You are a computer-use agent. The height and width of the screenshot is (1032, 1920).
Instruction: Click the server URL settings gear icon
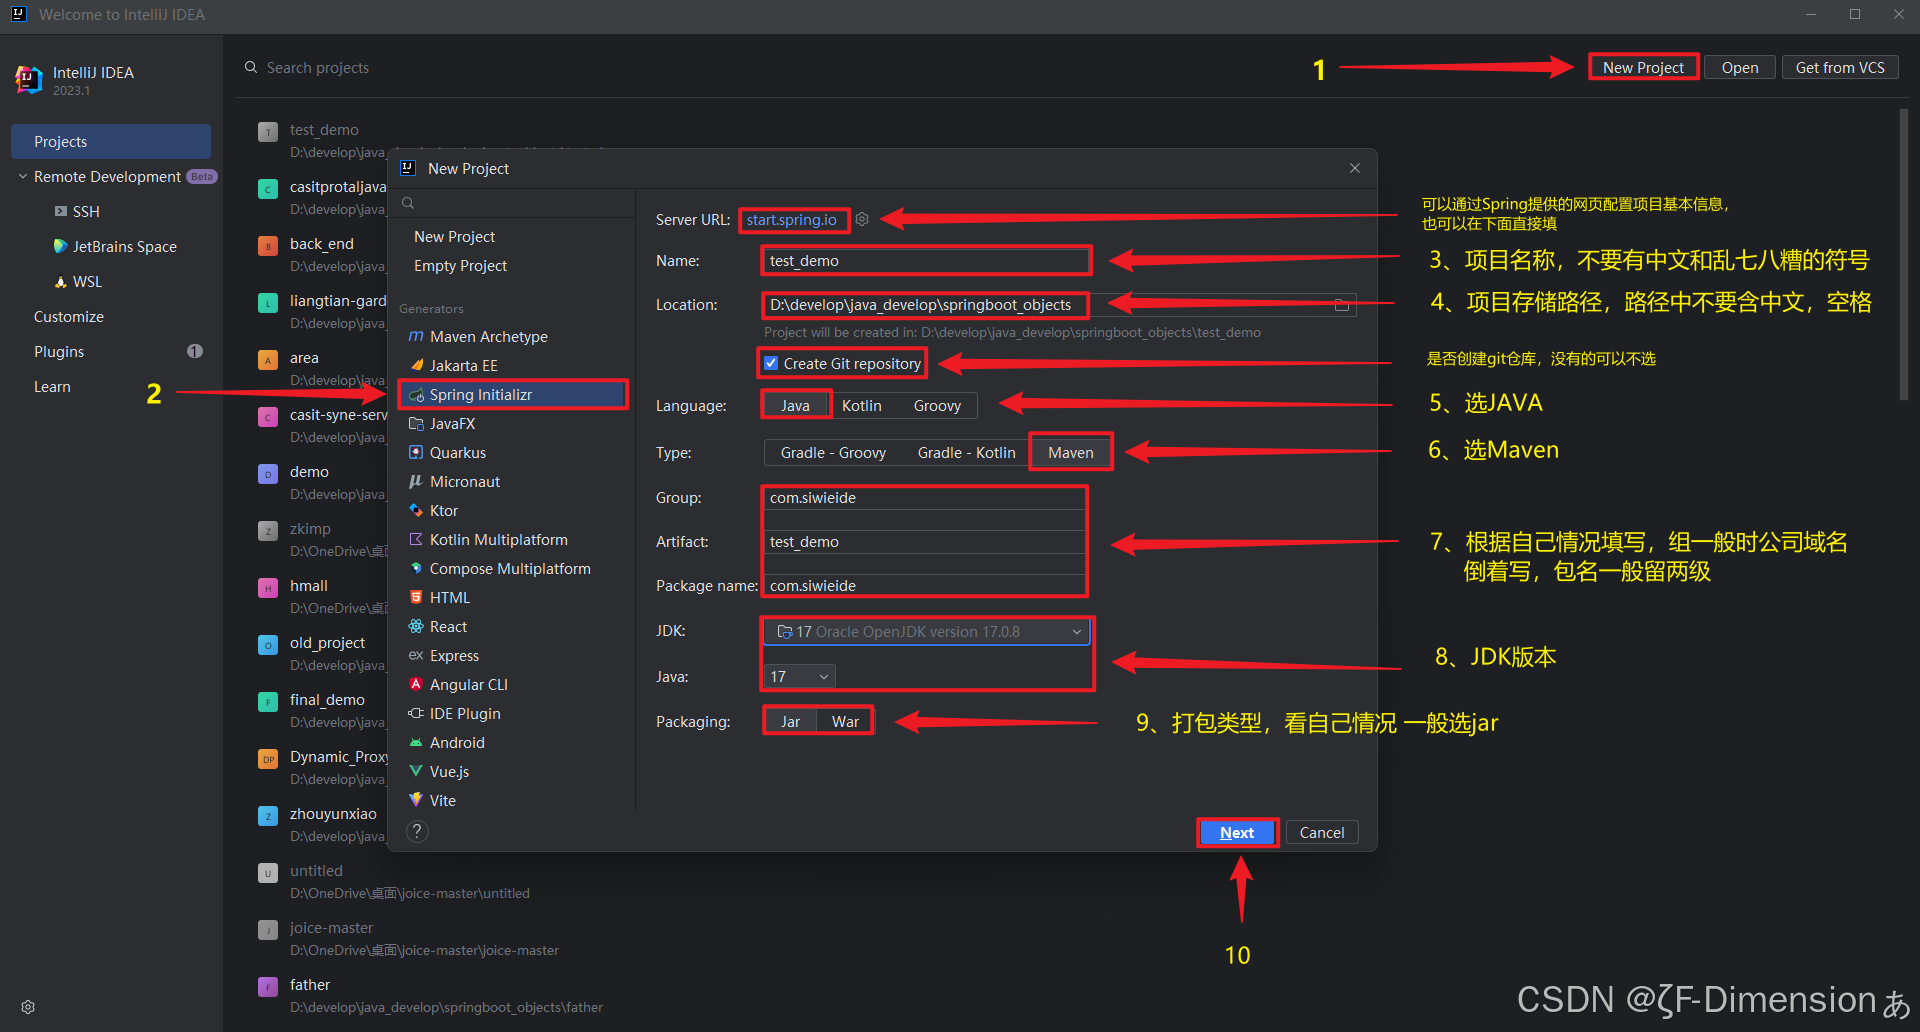point(862,219)
